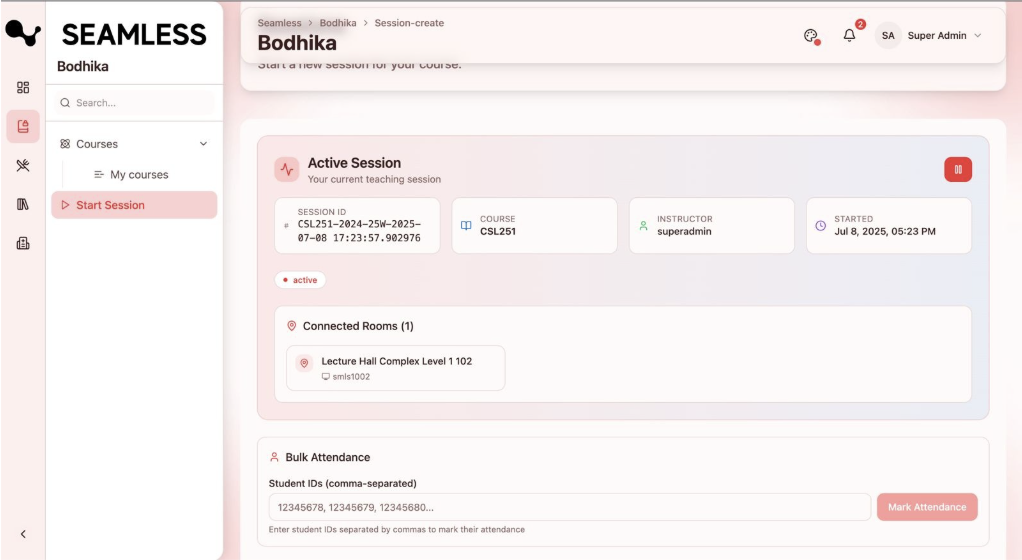Click the Seamless breadcrumb link
The width and height of the screenshot is (1022, 560).
279,23
